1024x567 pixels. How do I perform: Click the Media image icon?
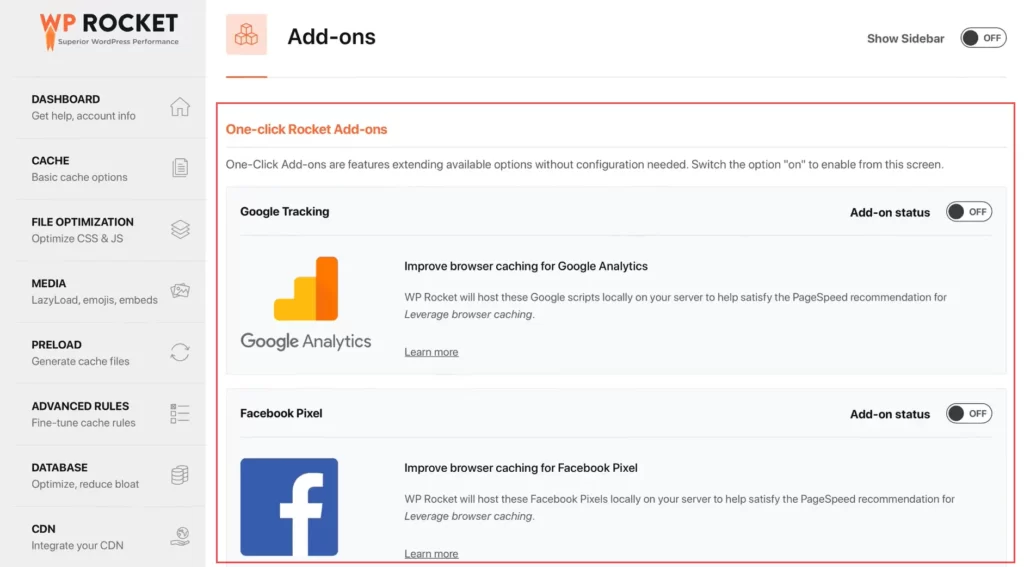180,291
